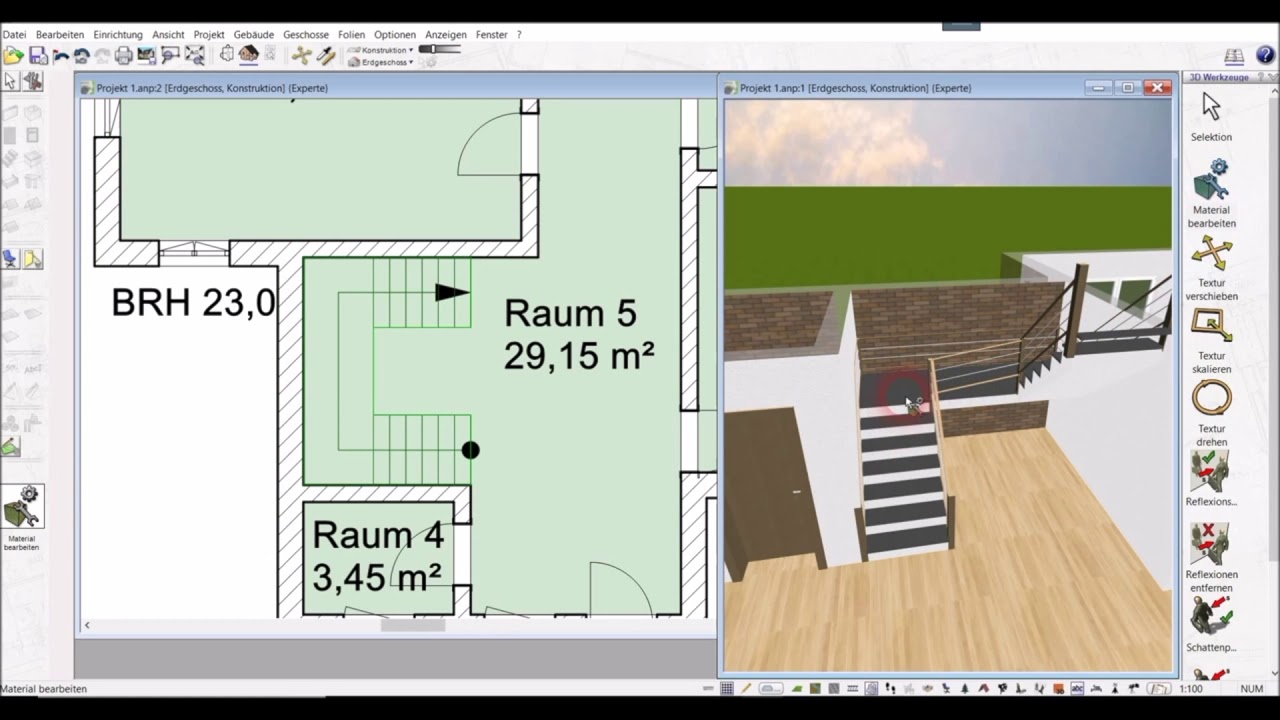The height and width of the screenshot is (720, 1280).
Task: Open the Geschosse menu
Action: [306, 34]
